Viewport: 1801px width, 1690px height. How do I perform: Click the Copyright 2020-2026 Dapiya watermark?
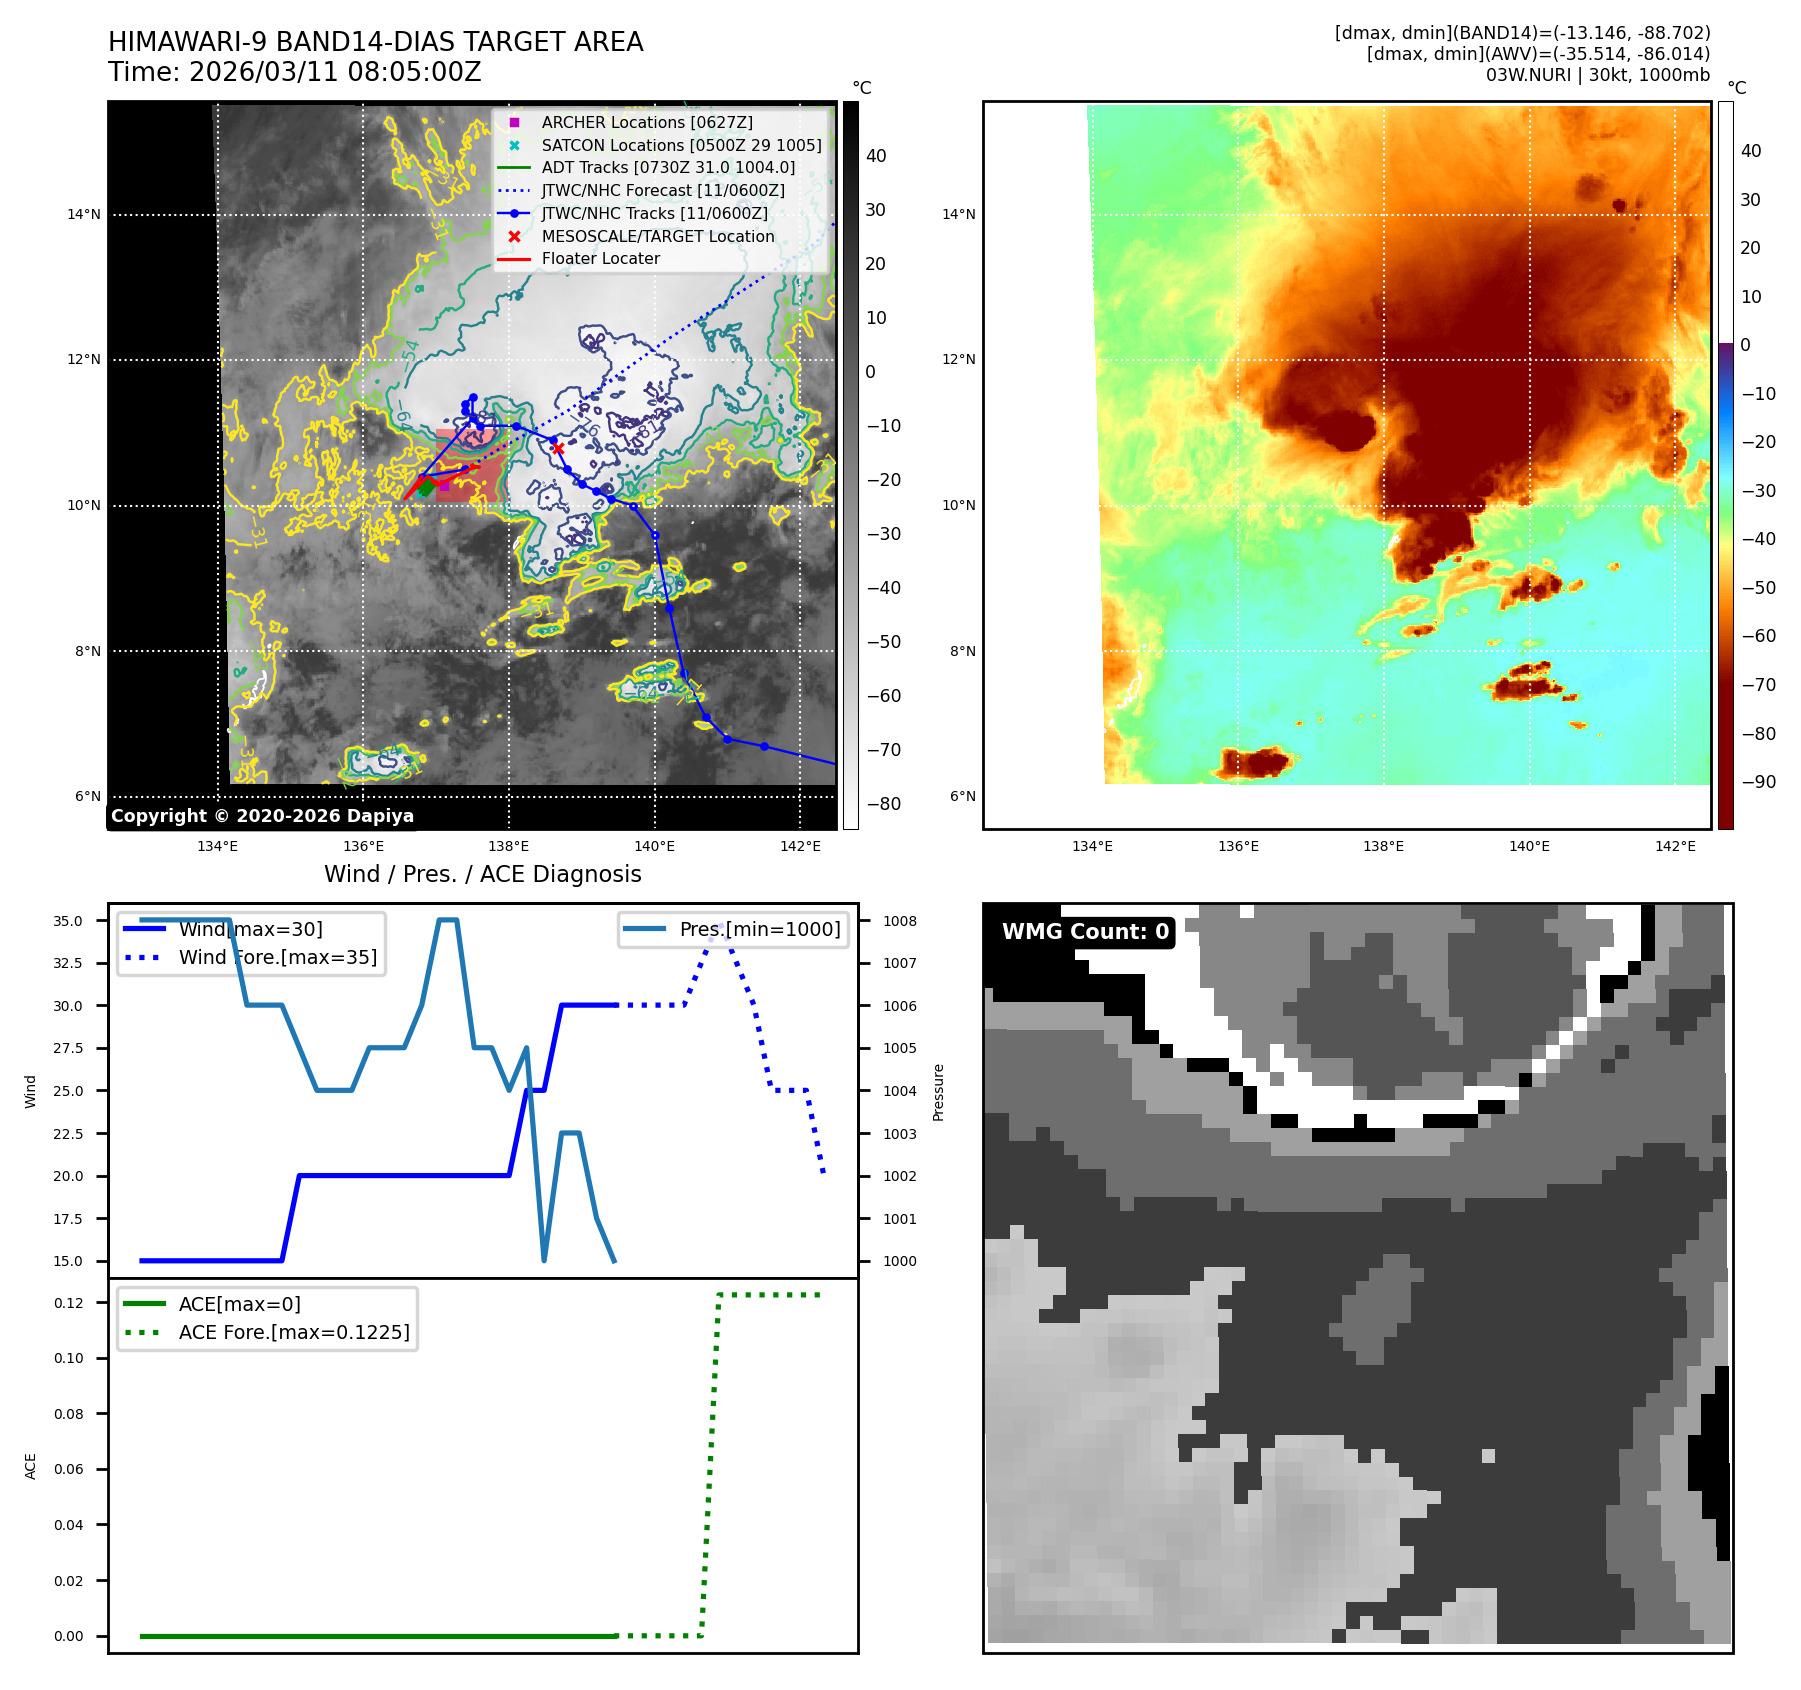262,816
